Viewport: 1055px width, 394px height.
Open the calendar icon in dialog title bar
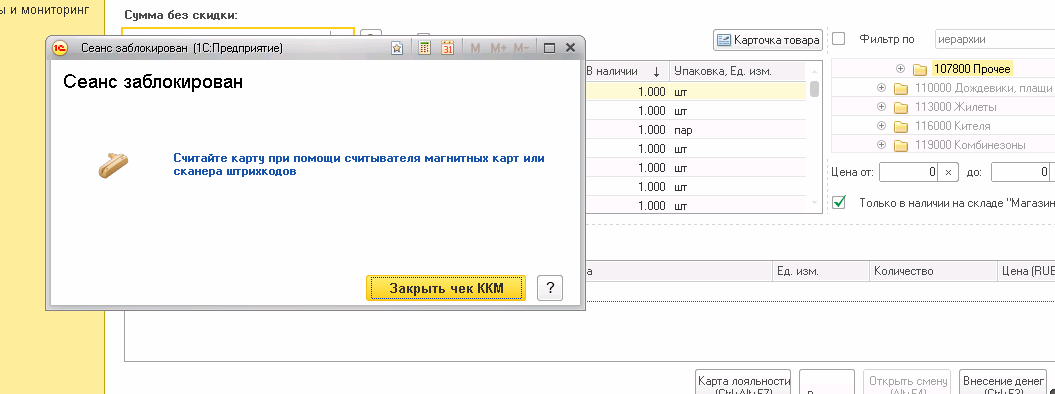pyautogui.click(x=447, y=48)
